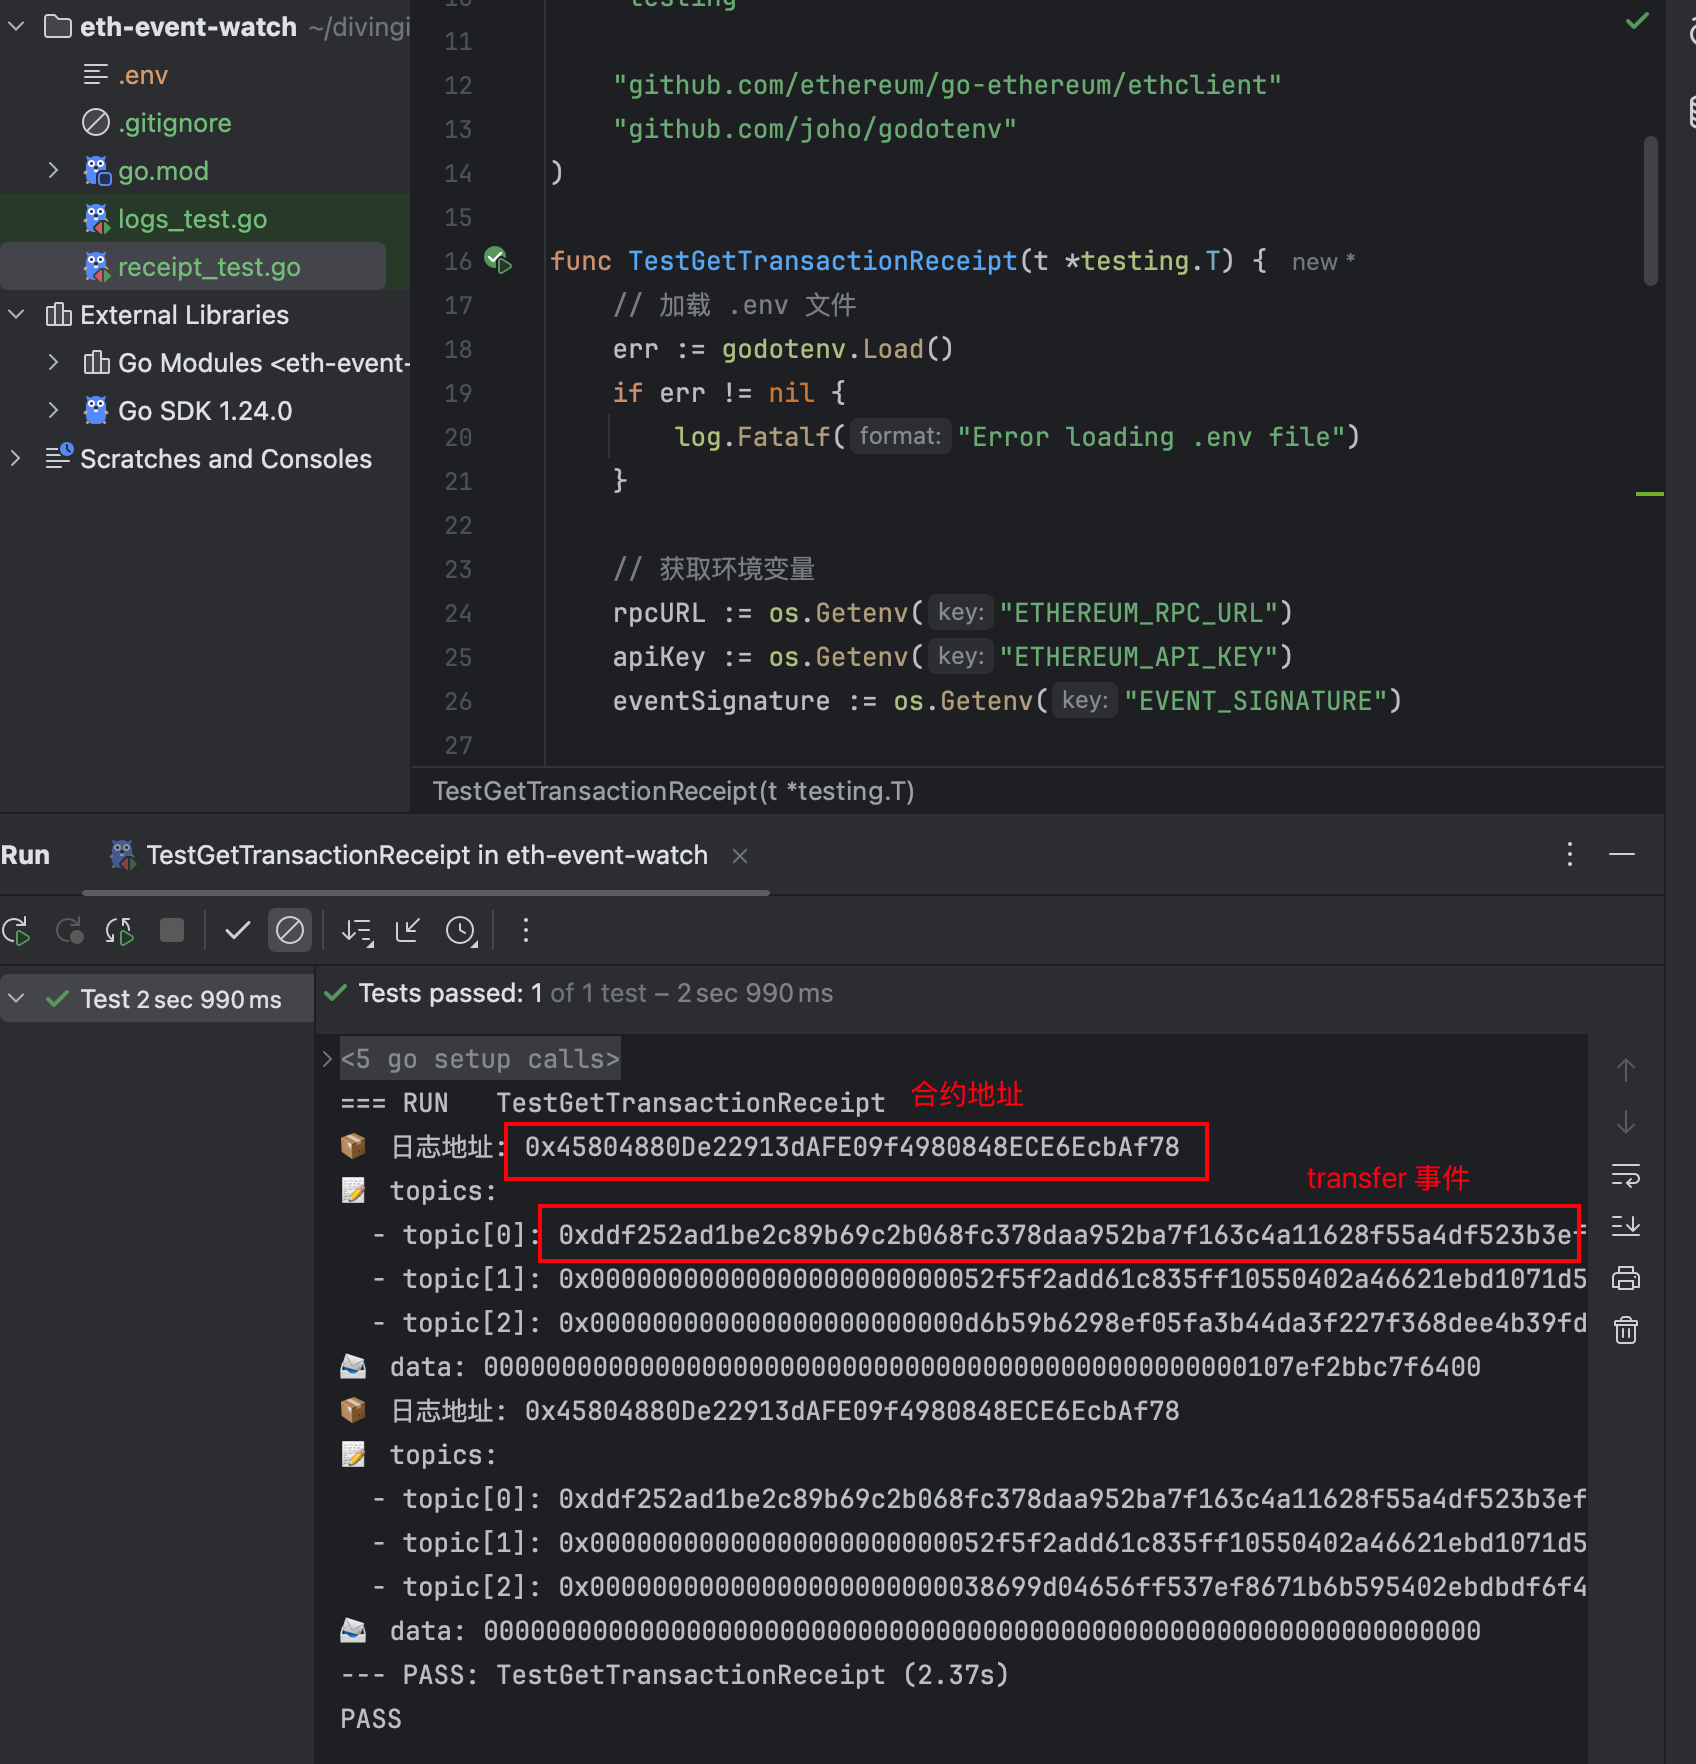Screen dimensions: 1696x1764
Task: Select the go.mod file
Action: 163,171
